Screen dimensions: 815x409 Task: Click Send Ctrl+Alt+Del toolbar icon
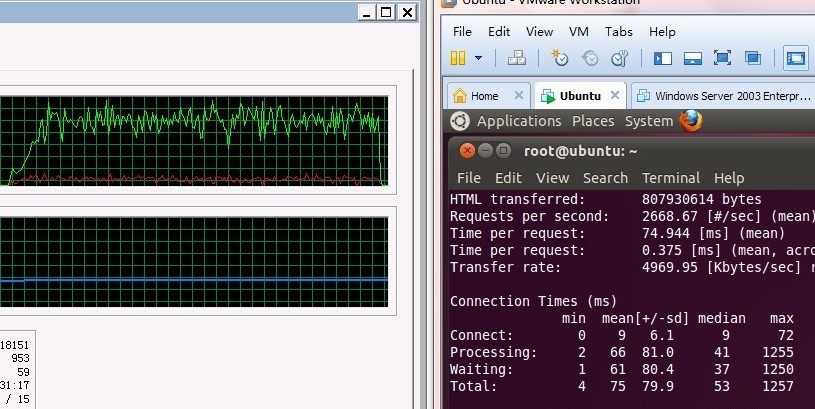pyautogui.click(x=516, y=58)
